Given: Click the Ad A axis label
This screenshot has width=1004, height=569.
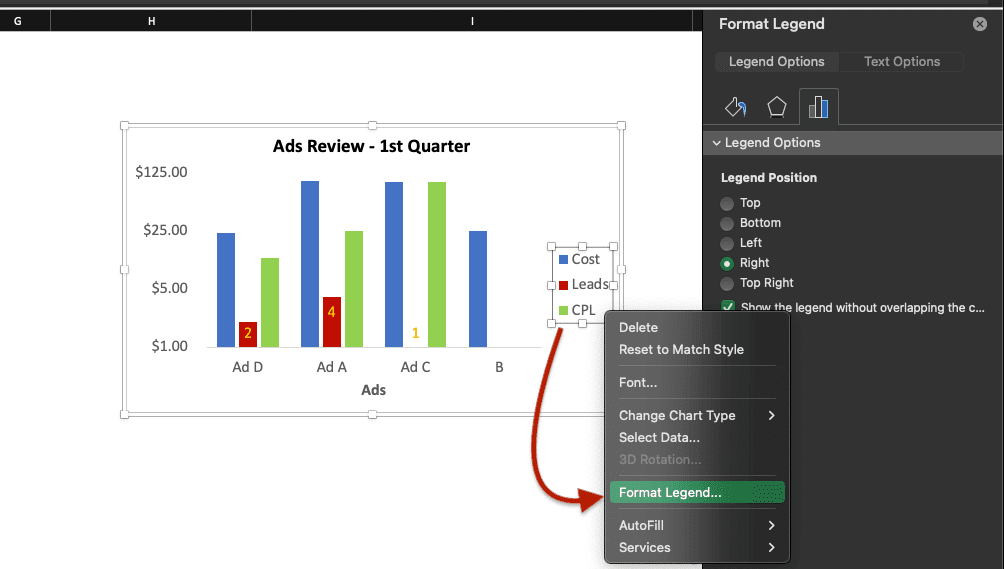Looking at the screenshot, I should tap(332, 367).
